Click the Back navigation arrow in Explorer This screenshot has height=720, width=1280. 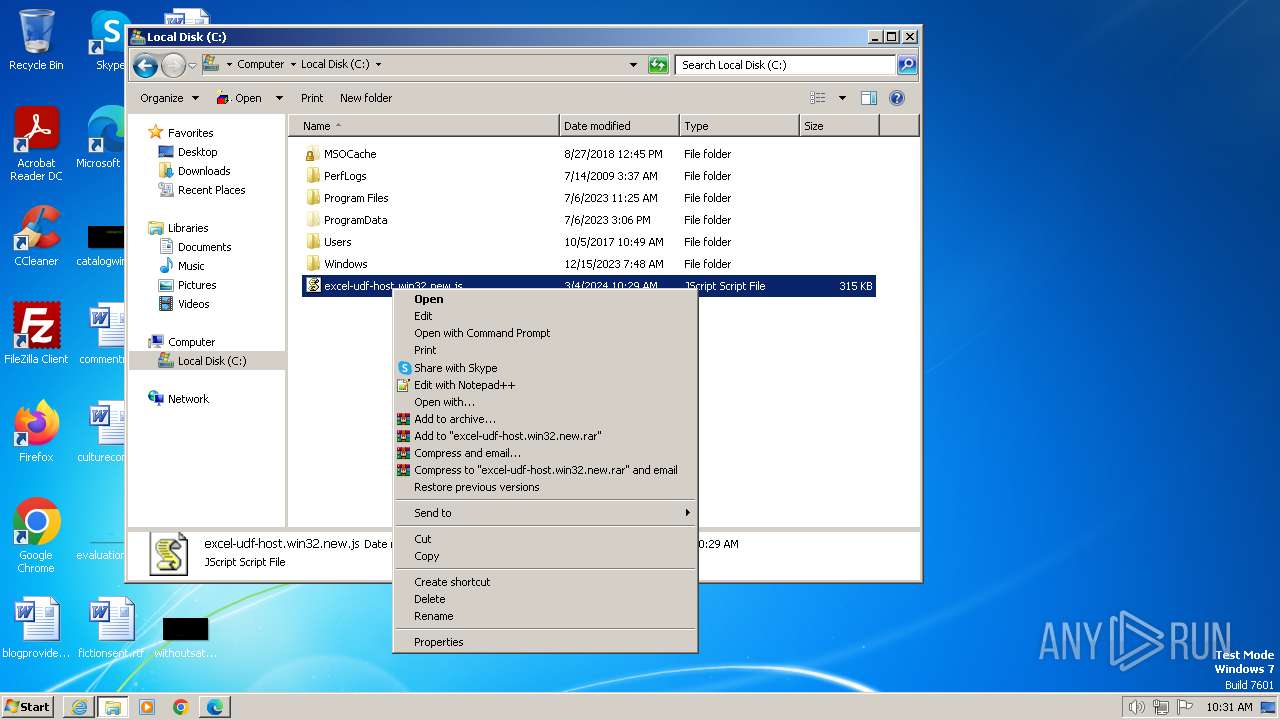tap(145, 65)
